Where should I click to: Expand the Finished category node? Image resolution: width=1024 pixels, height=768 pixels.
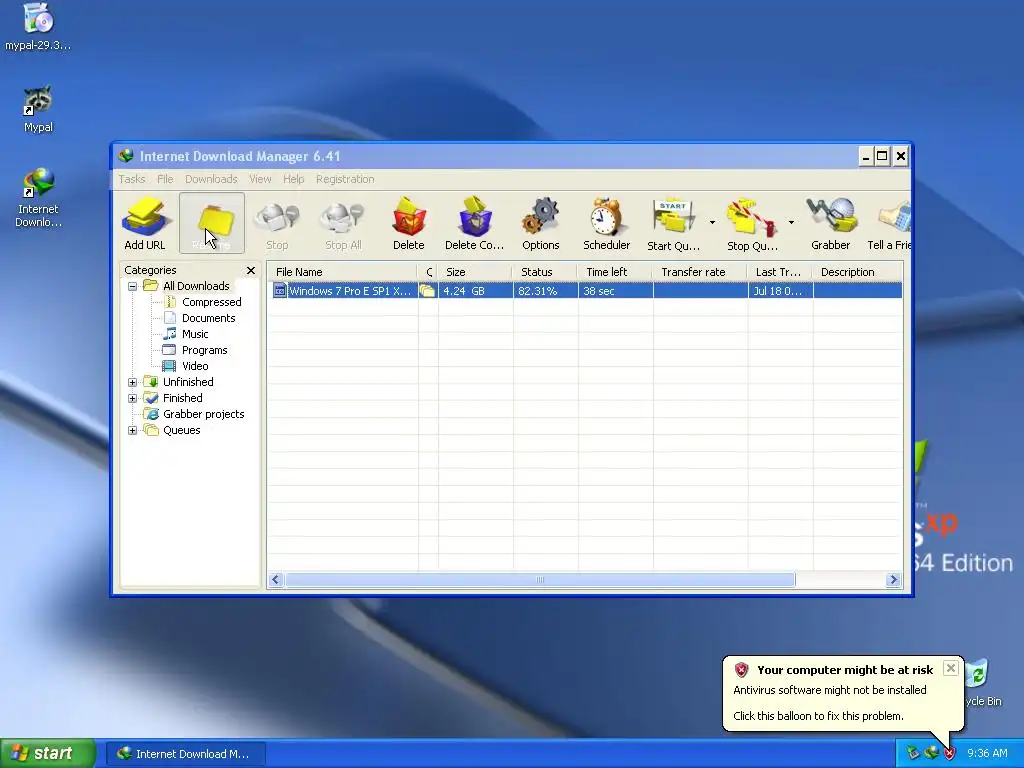[x=133, y=398]
